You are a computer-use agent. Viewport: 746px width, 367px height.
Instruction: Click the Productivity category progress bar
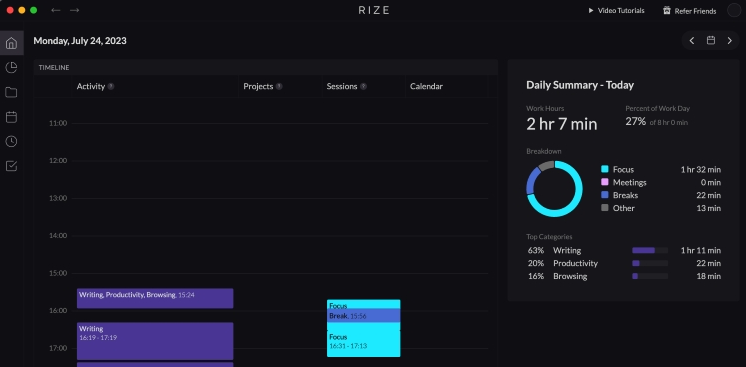650,263
